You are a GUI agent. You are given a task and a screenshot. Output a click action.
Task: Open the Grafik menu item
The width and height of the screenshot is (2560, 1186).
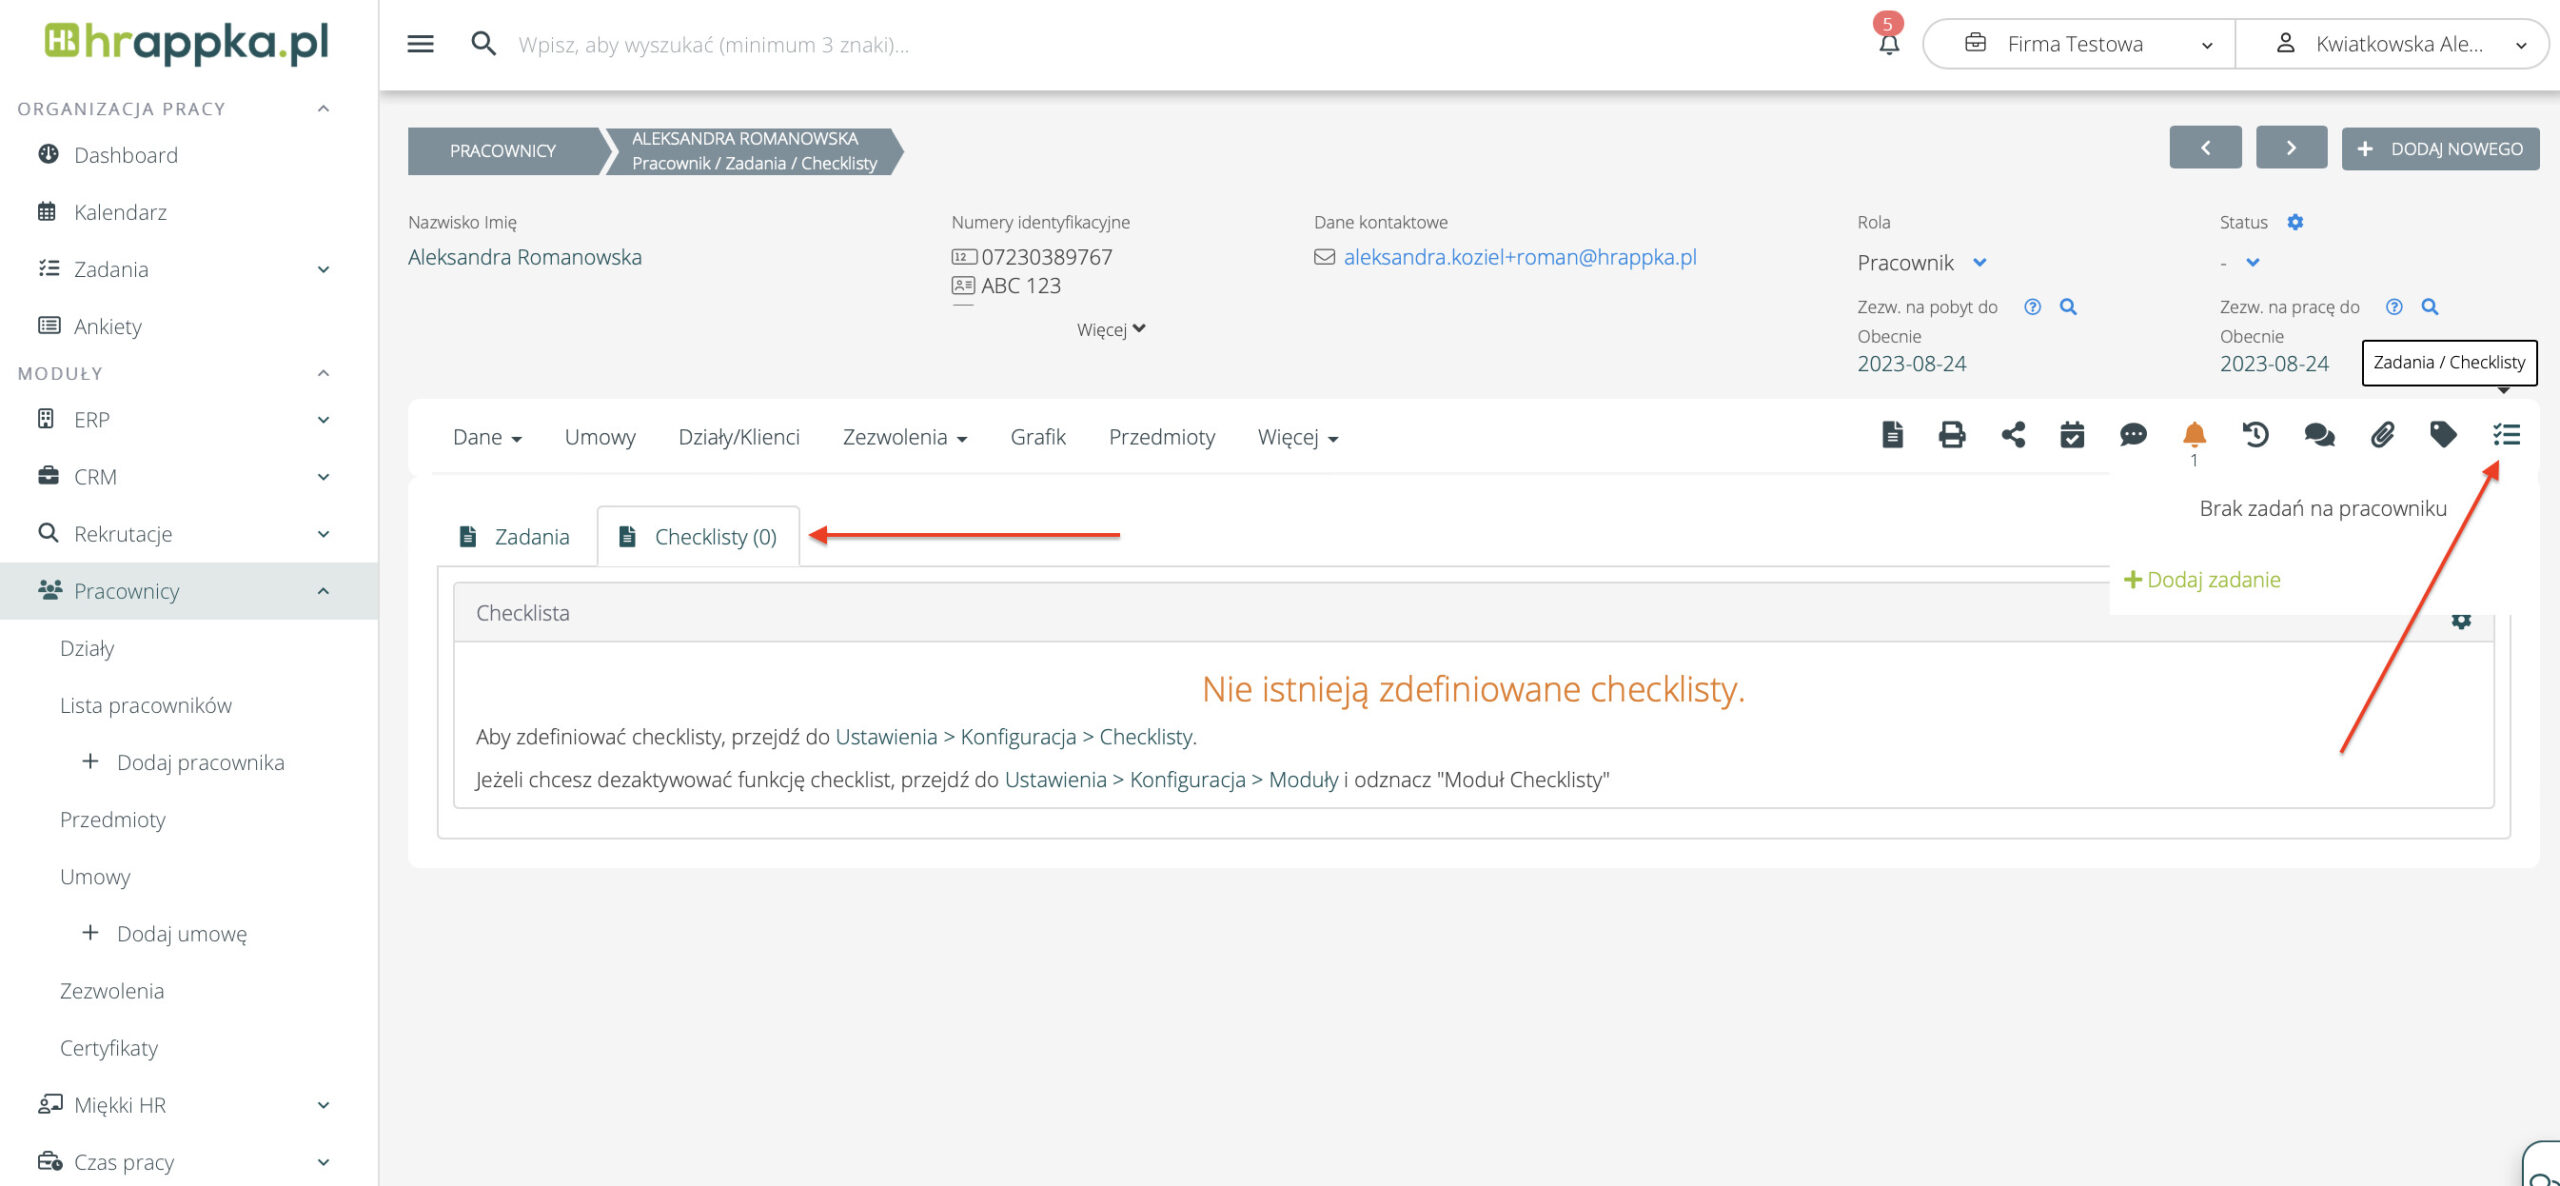pyautogui.click(x=1037, y=437)
